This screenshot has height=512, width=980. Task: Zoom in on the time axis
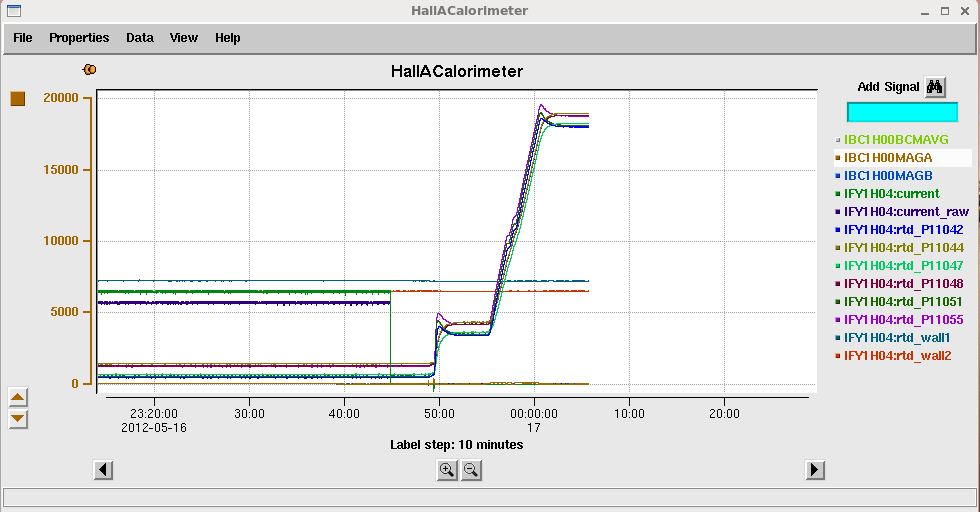446,470
